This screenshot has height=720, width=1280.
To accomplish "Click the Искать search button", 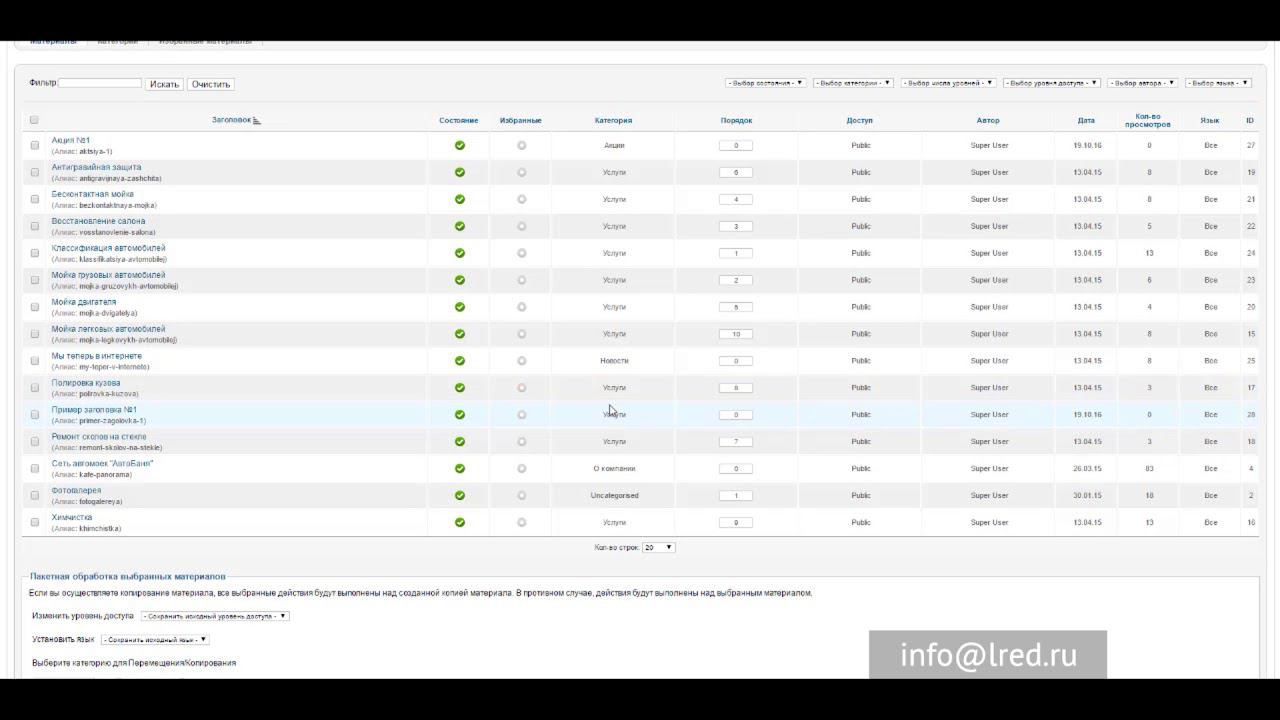I will tap(164, 84).
